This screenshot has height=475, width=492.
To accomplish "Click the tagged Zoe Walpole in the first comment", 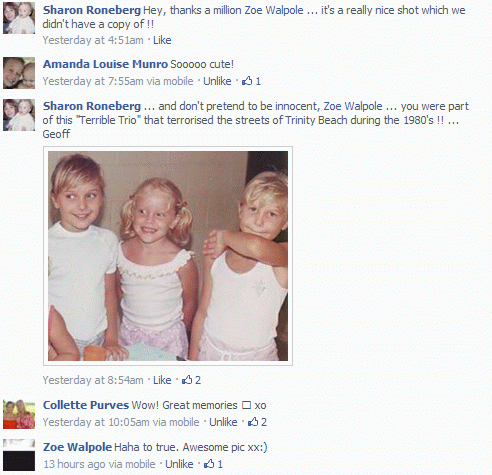I will 274,10.
